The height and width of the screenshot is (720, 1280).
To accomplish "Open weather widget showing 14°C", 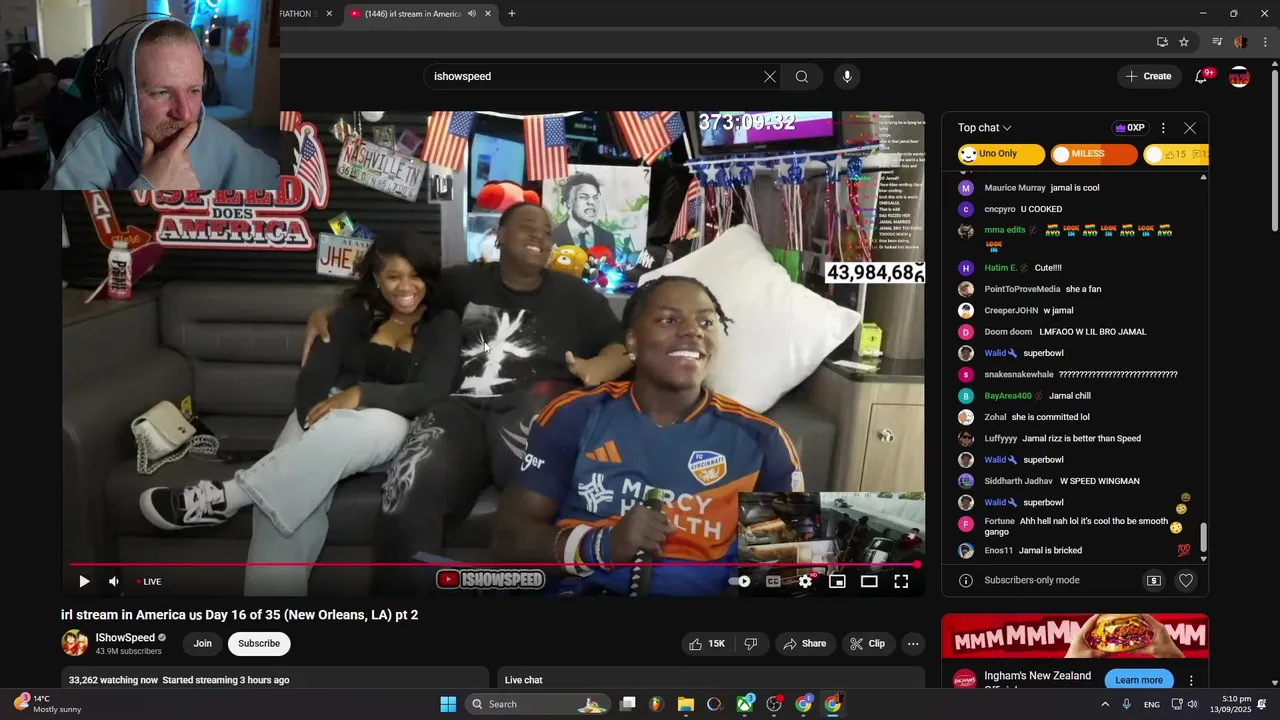I will (48, 704).
